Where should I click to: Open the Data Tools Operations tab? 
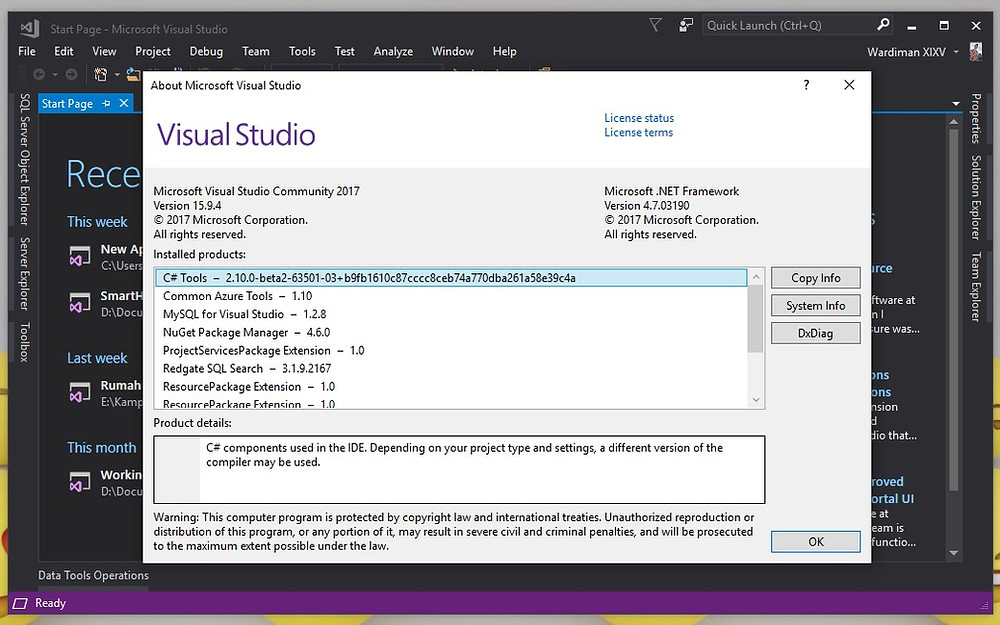[x=93, y=575]
